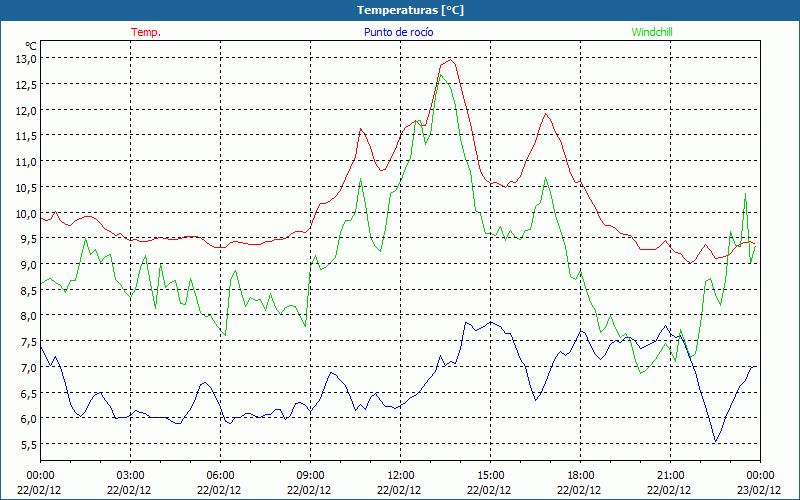Click the '5,5' y-axis value

(x=29, y=444)
